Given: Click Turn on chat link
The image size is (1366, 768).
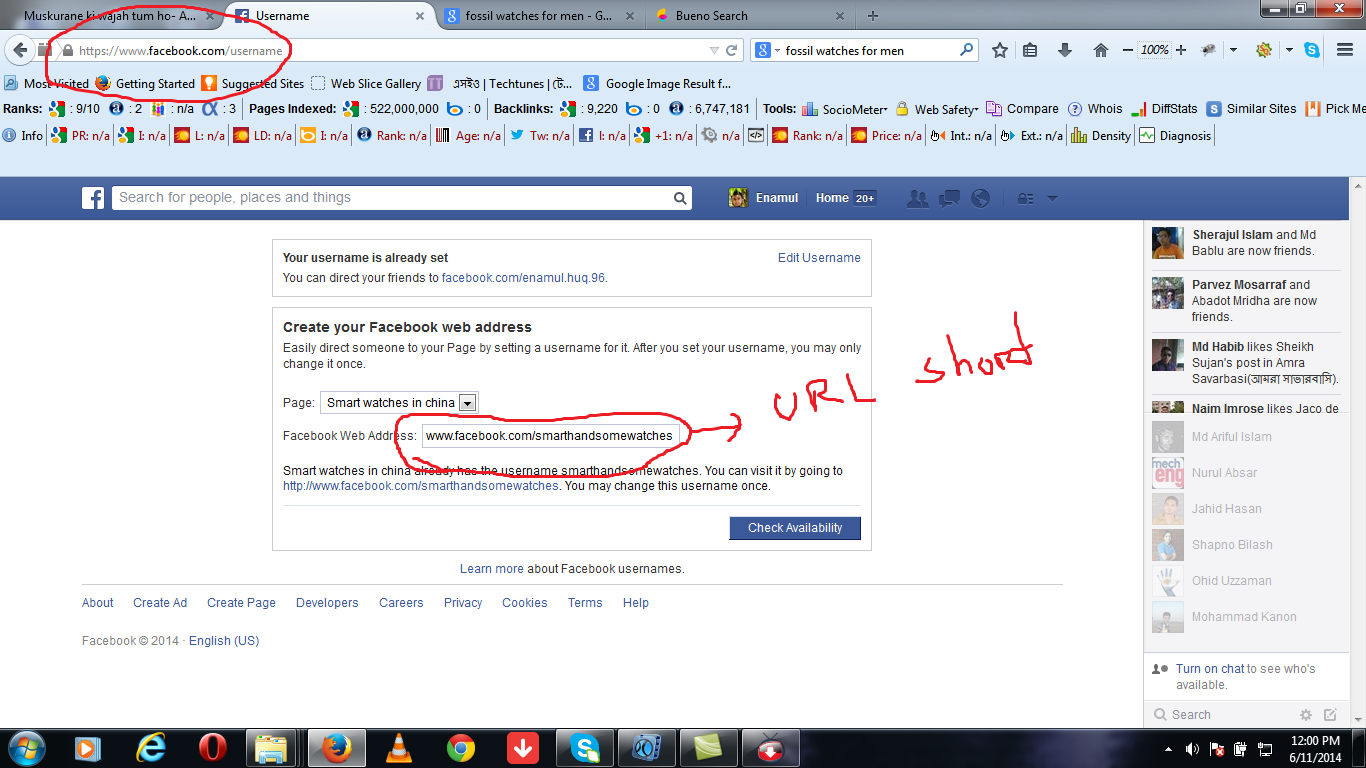Looking at the screenshot, I should pyautogui.click(x=1210, y=669).
